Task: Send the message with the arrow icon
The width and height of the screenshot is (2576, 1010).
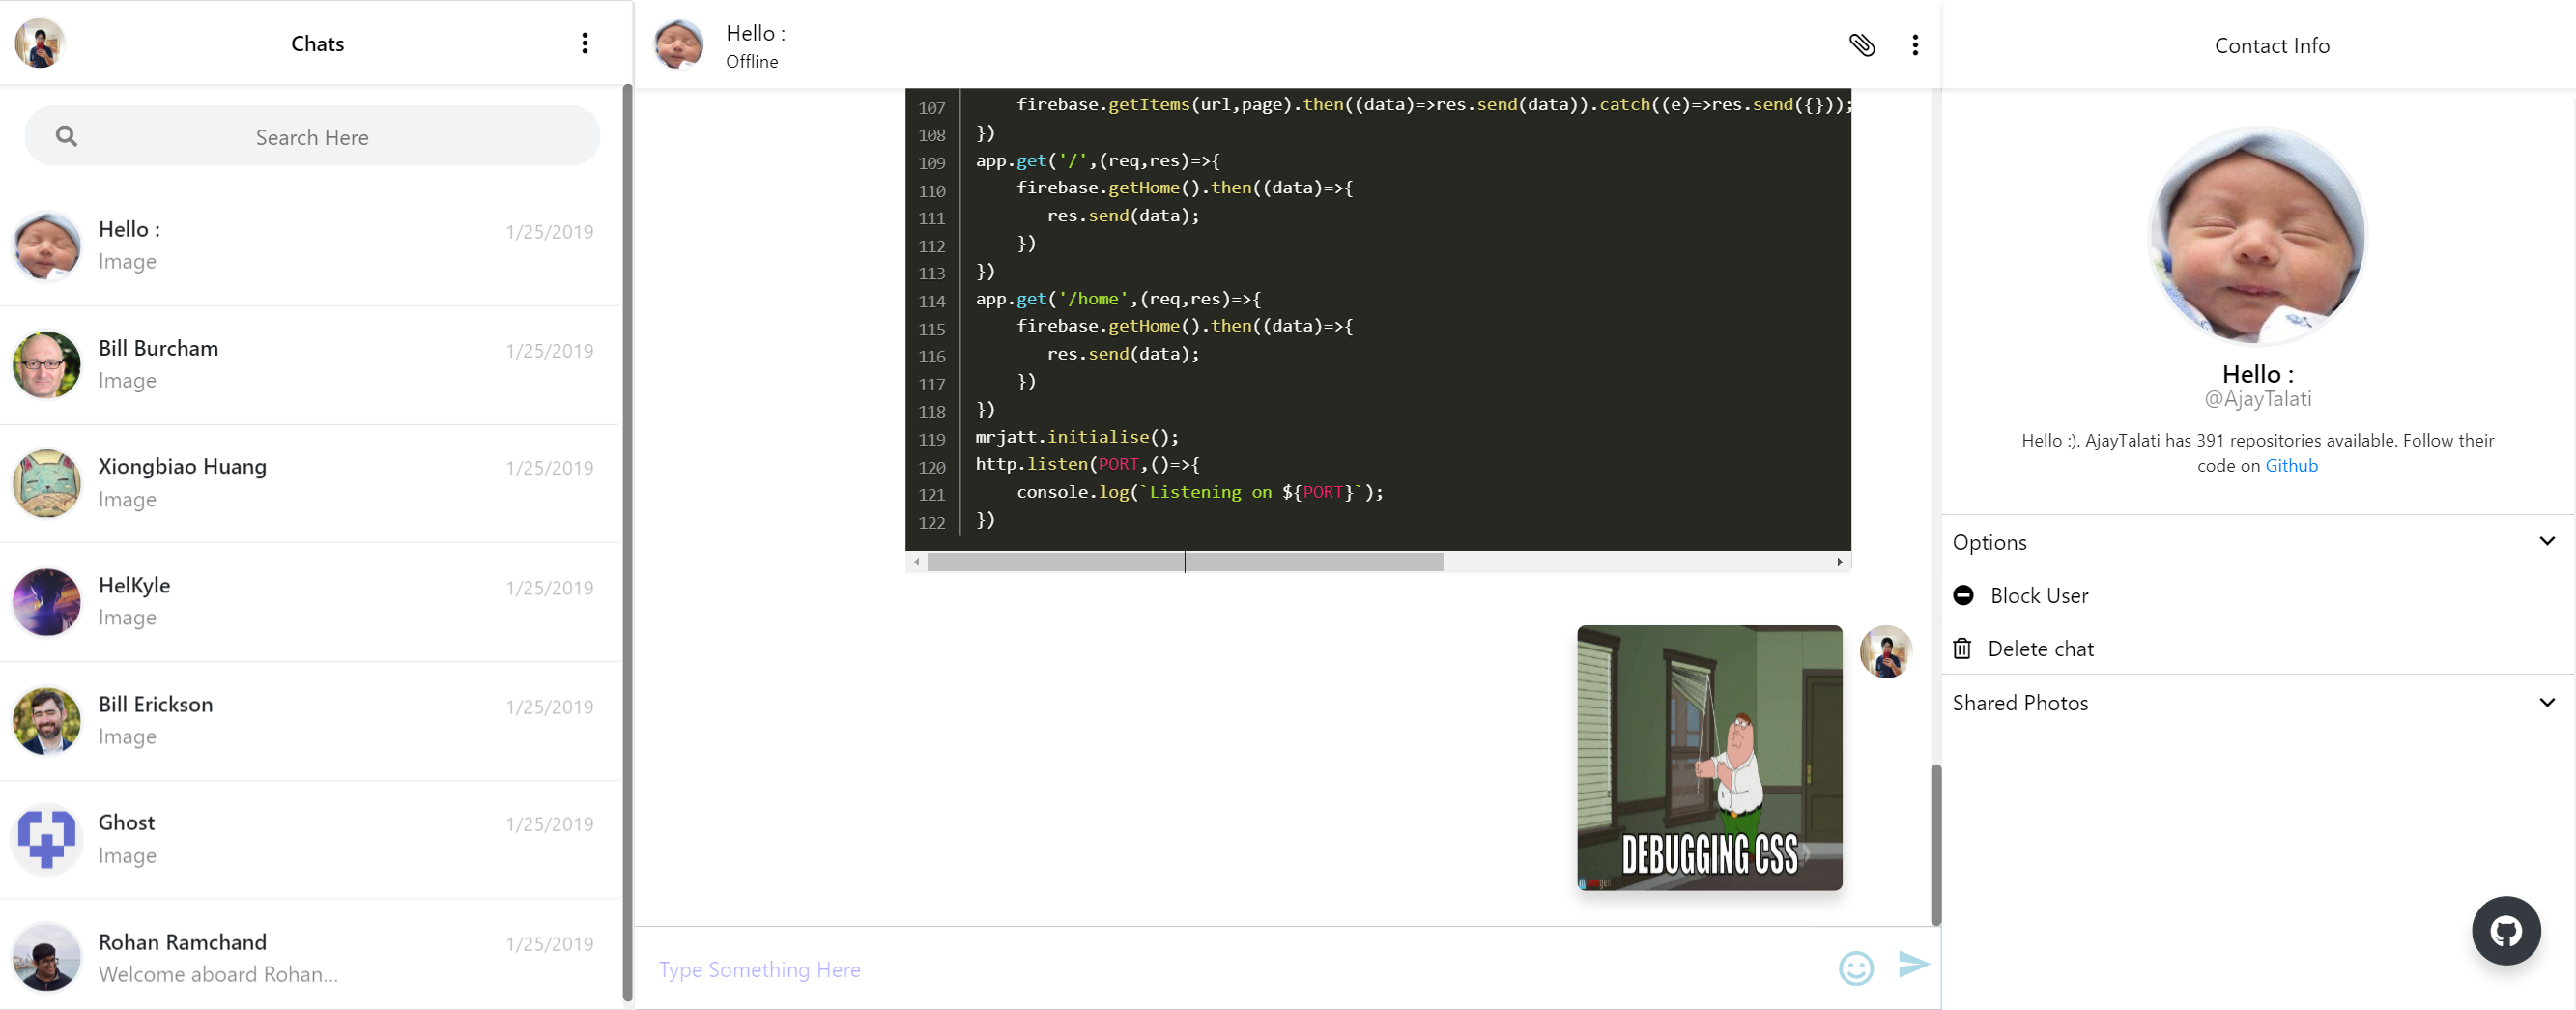Action: click(x=1913, y=964)
